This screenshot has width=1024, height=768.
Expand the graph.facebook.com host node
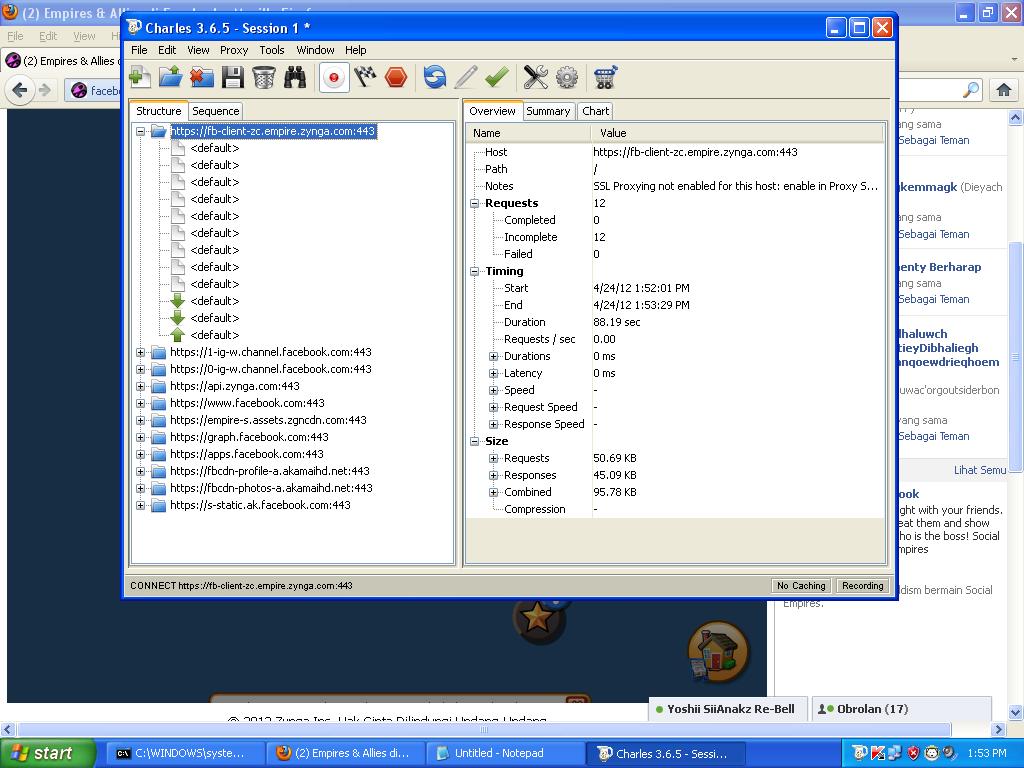pyautogui.click(x=140, y=437)
